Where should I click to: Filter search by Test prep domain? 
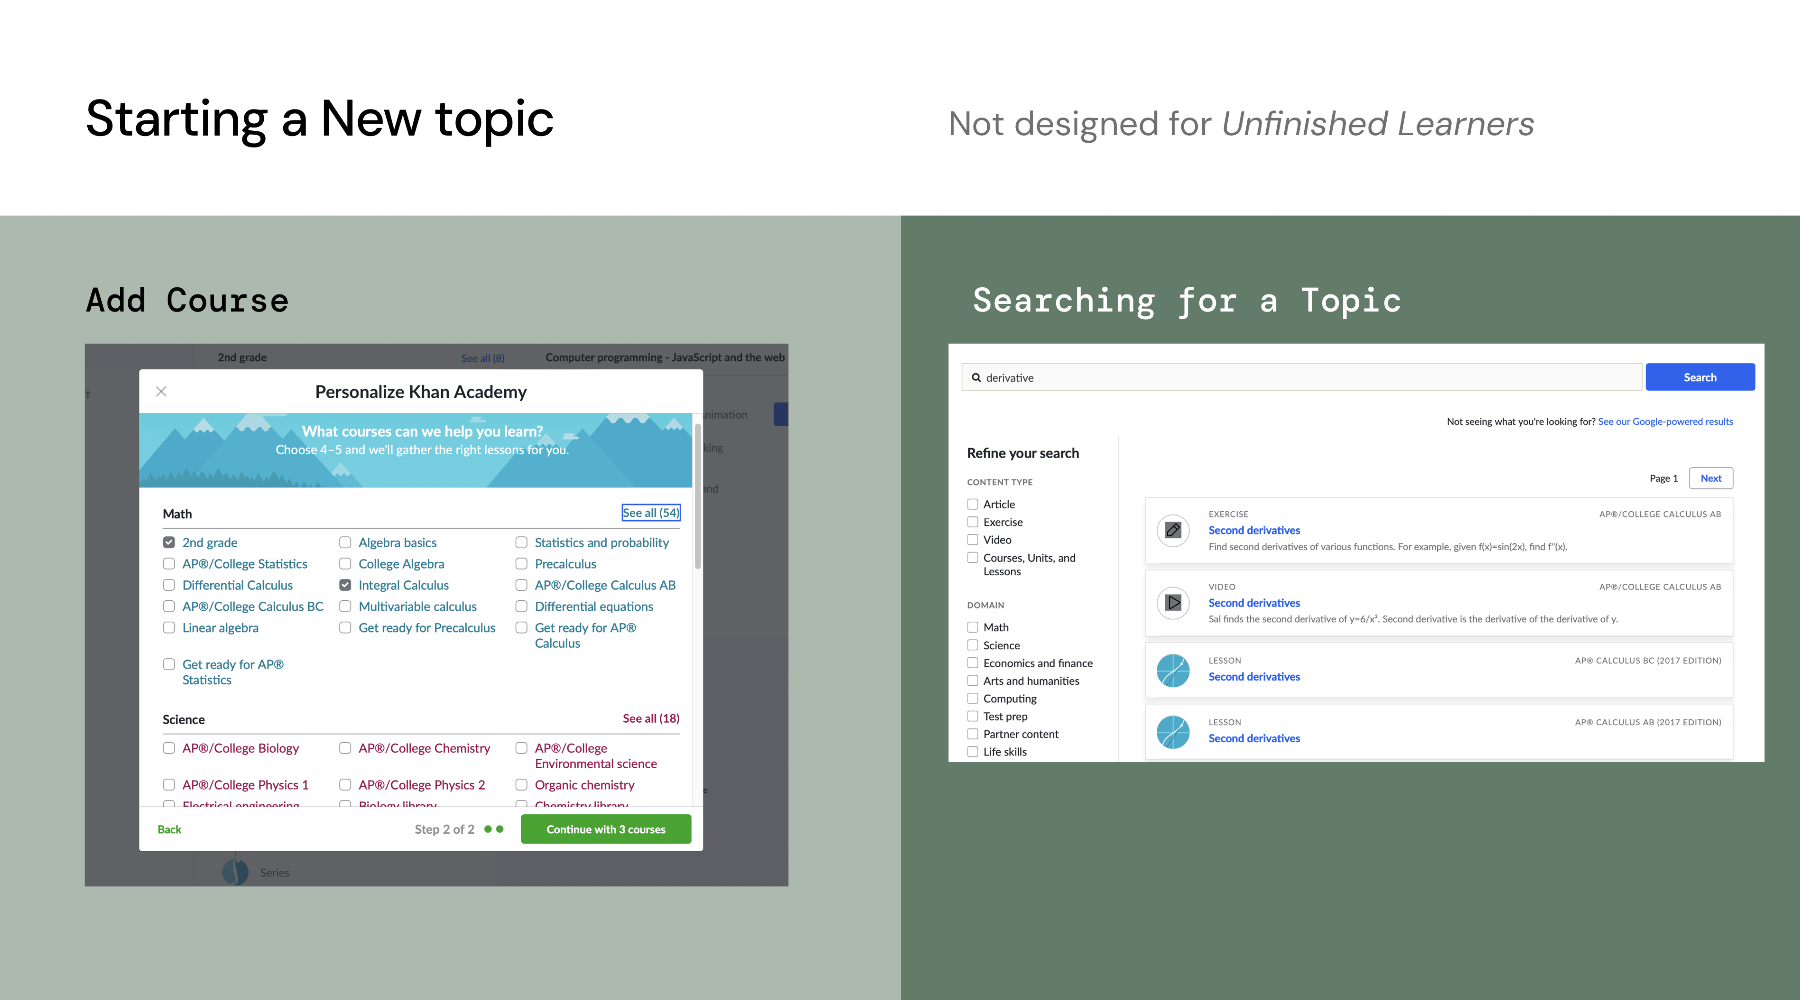point(972,716)
